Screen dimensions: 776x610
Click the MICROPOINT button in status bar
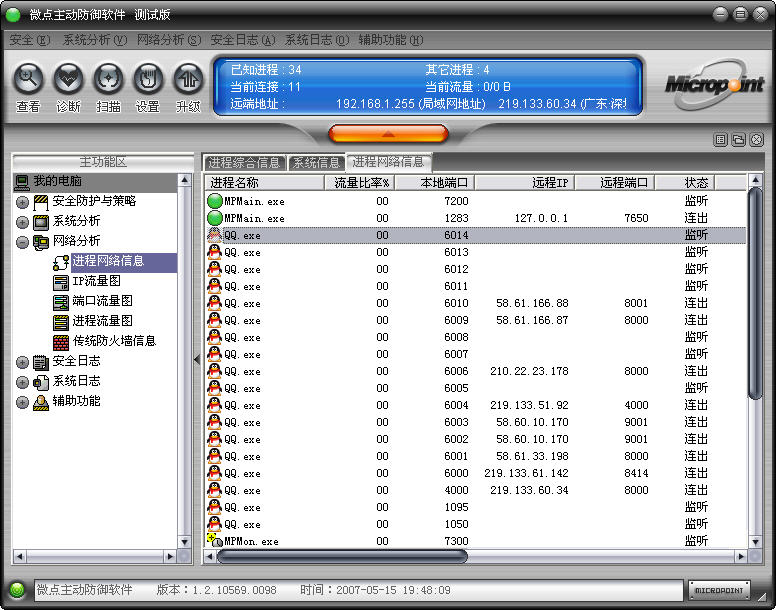(x=719, y=590)
